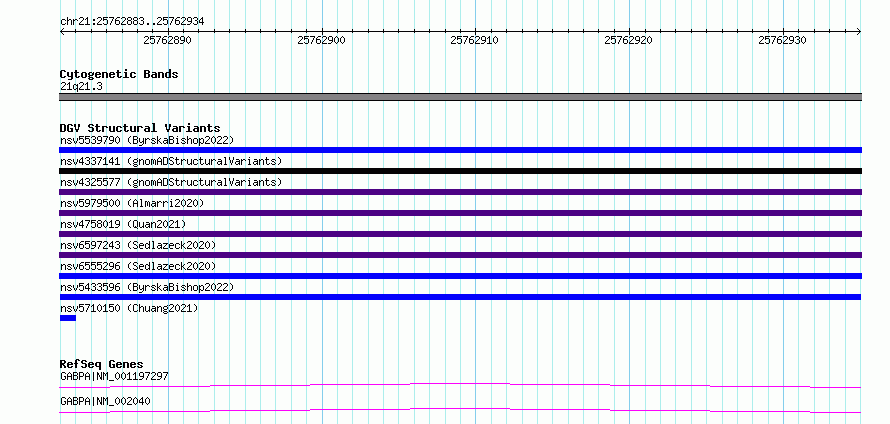
Task: Open nsv5979500 (Almarri2020) variant label
Action: pyautogui.click(x=132, y=203)
